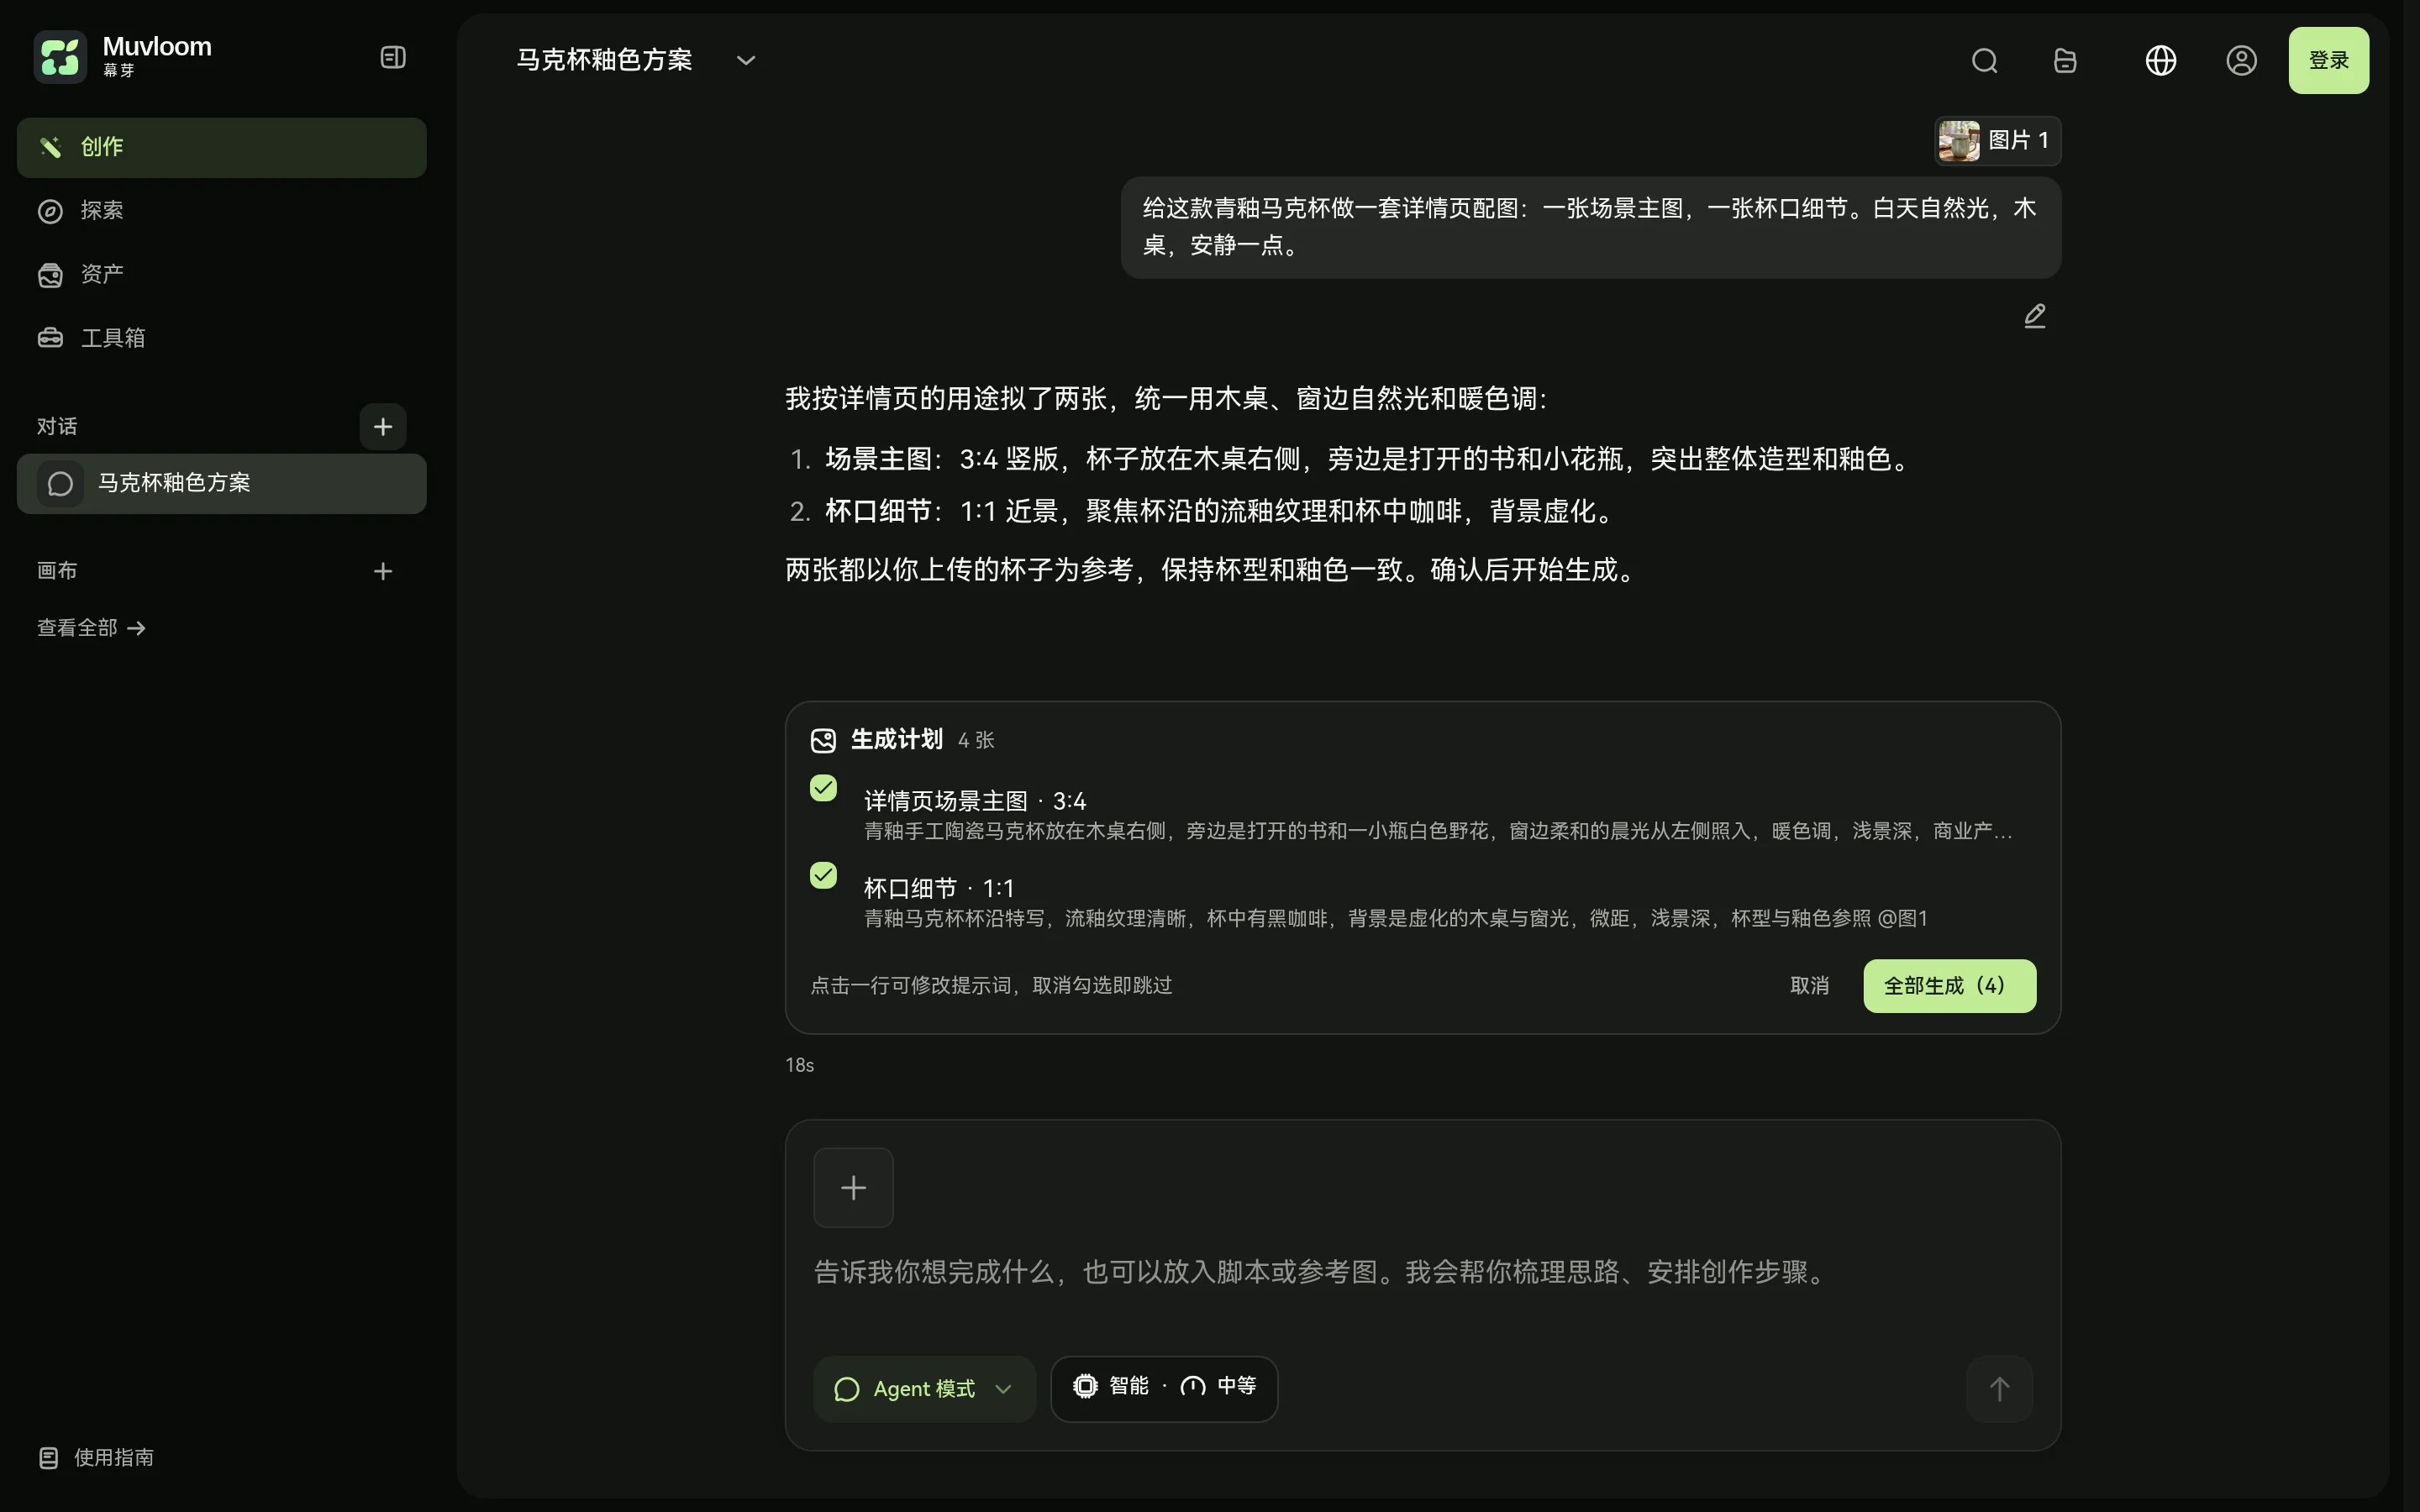Select the 马克杯釉色方案 conversation
Image resolution: width=2420 pixels, height=1512 pixels.
tap(222, 484)
